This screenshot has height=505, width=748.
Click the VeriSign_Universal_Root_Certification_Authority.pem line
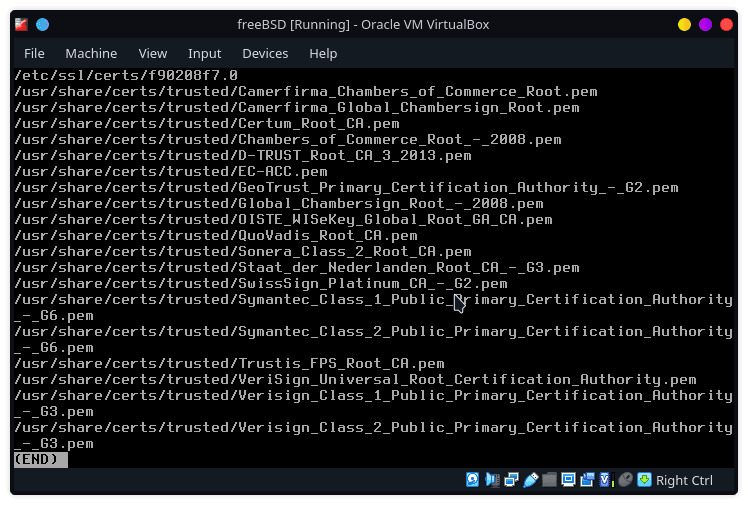(x=355, y=380)
